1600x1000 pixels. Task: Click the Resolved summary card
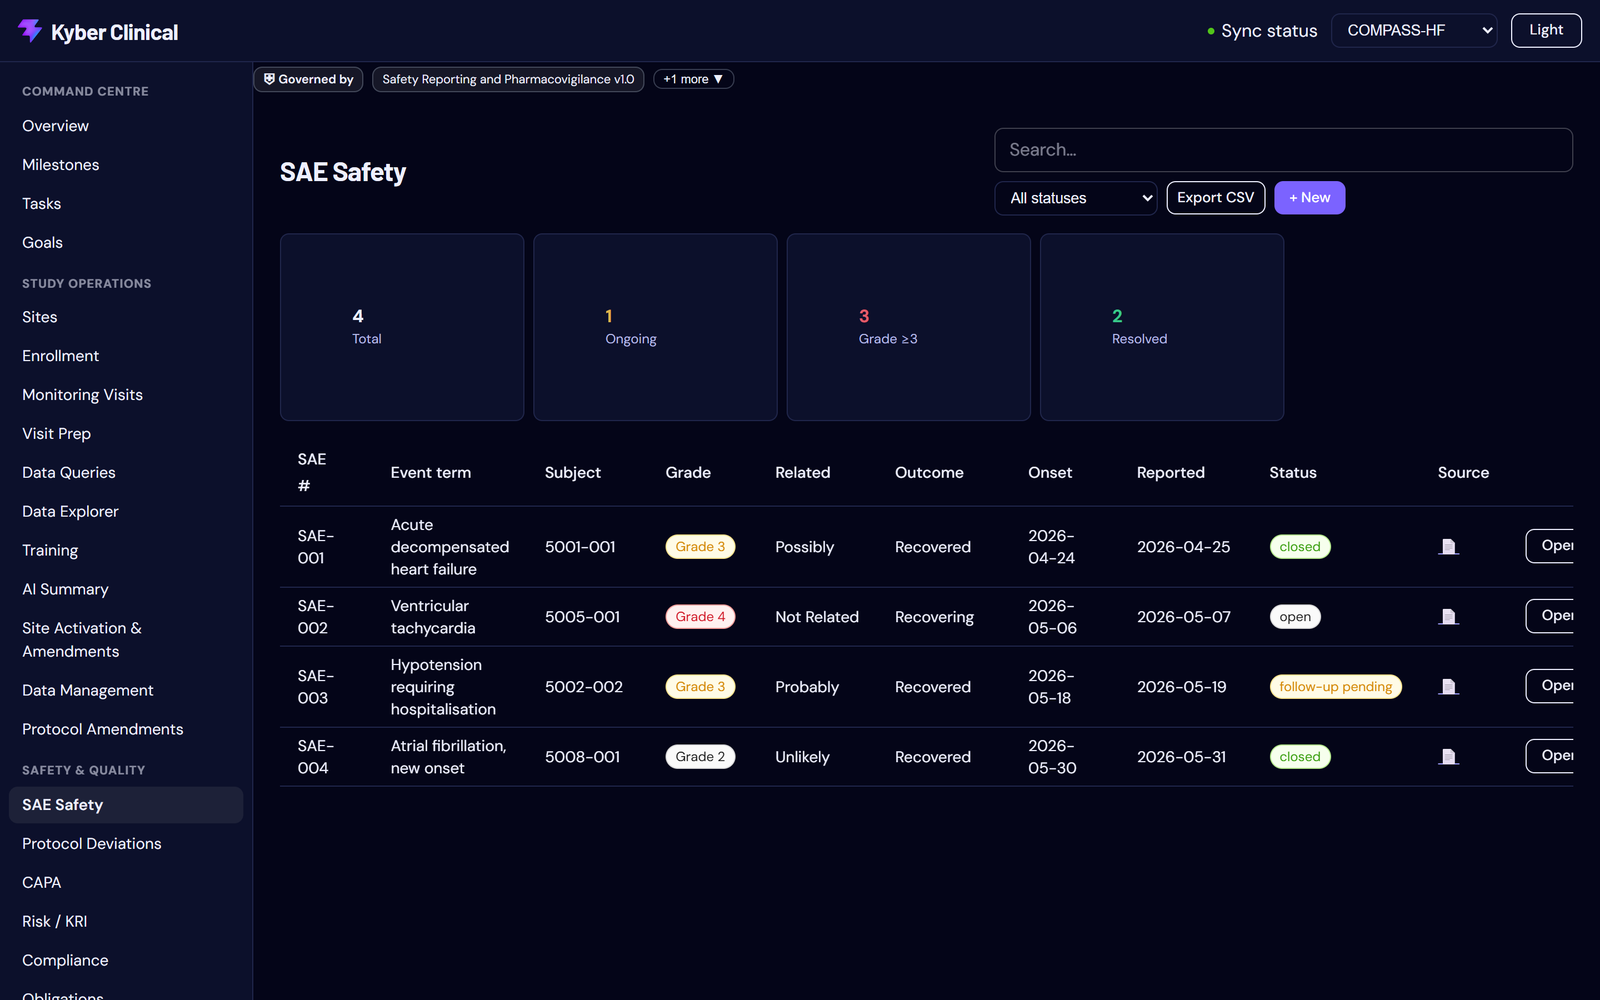[1162, 327]
